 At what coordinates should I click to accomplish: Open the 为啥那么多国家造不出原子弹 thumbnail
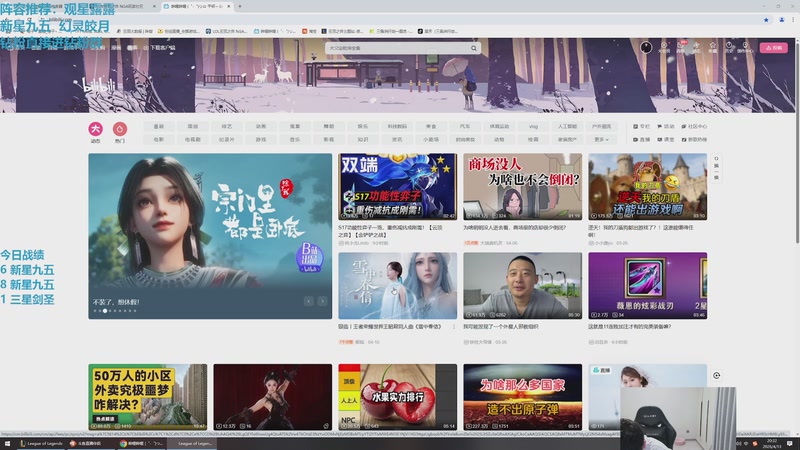[x=522, y=397]
